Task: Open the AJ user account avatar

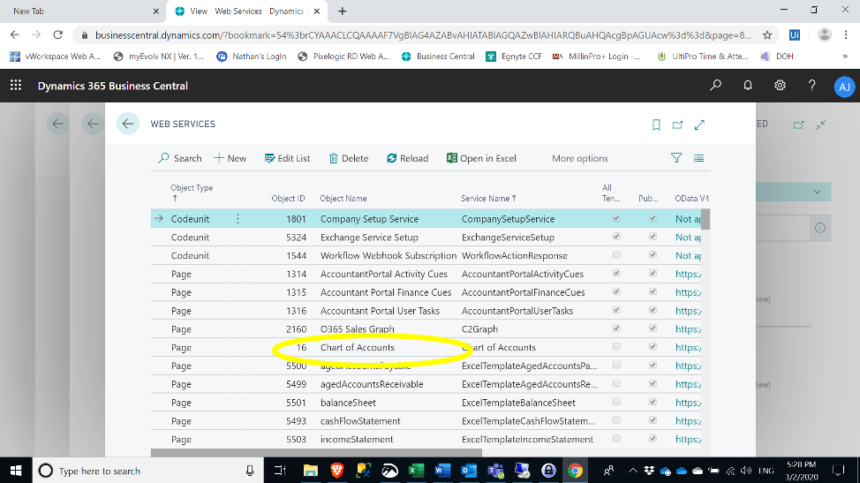Action: (x=844, y=87)
